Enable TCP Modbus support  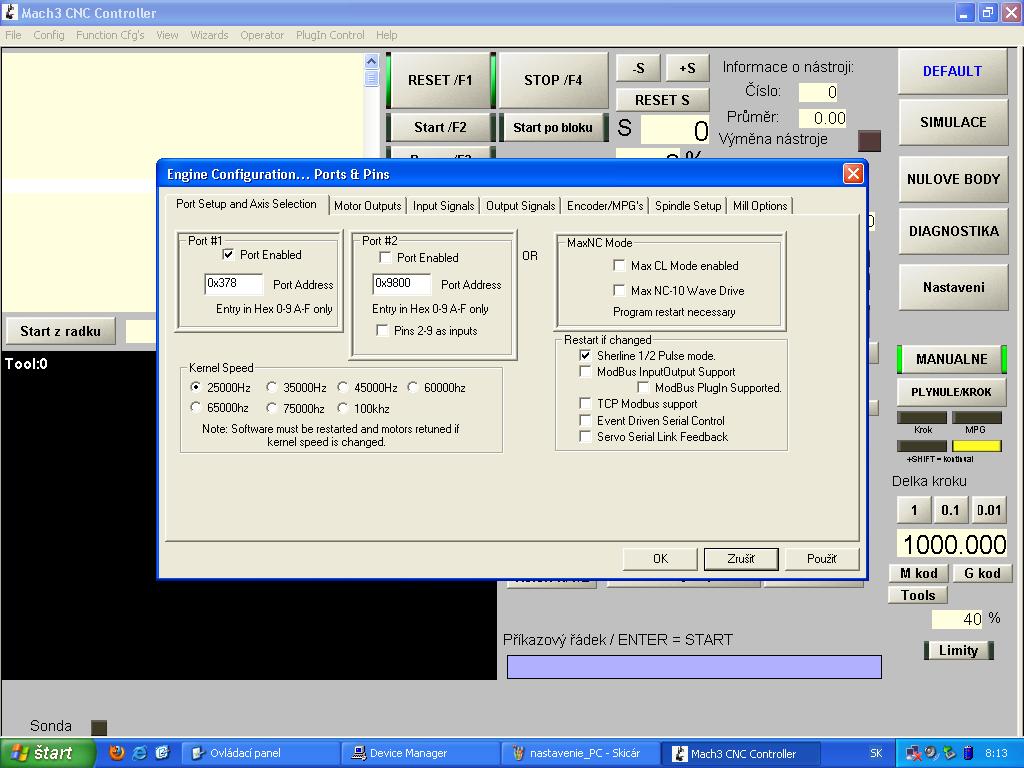pyautogui.click(x=586, y=404)
